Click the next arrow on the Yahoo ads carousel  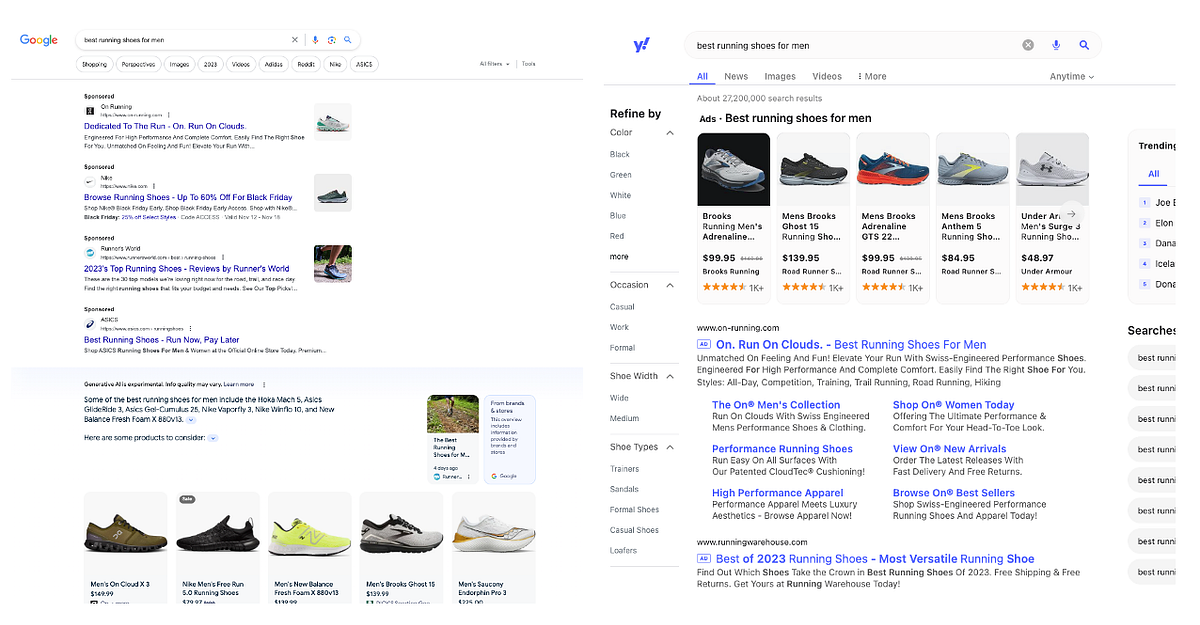[1071, 213]
